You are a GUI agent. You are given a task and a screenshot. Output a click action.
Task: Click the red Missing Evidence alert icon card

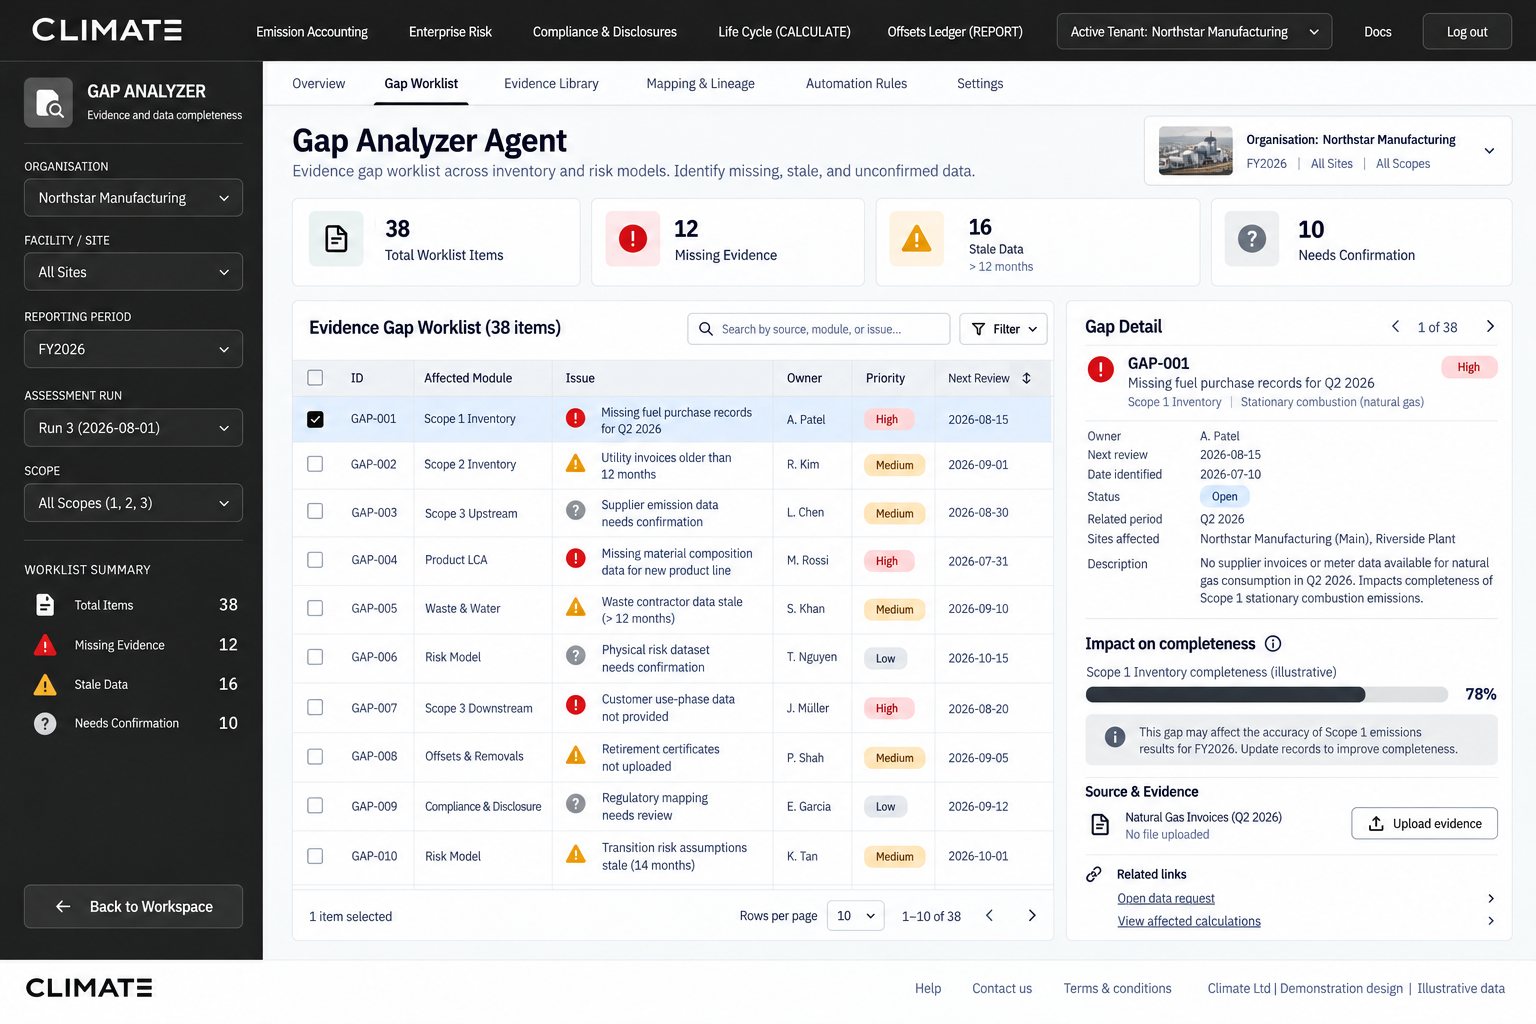pyautogui.click(x=633, y=239)
